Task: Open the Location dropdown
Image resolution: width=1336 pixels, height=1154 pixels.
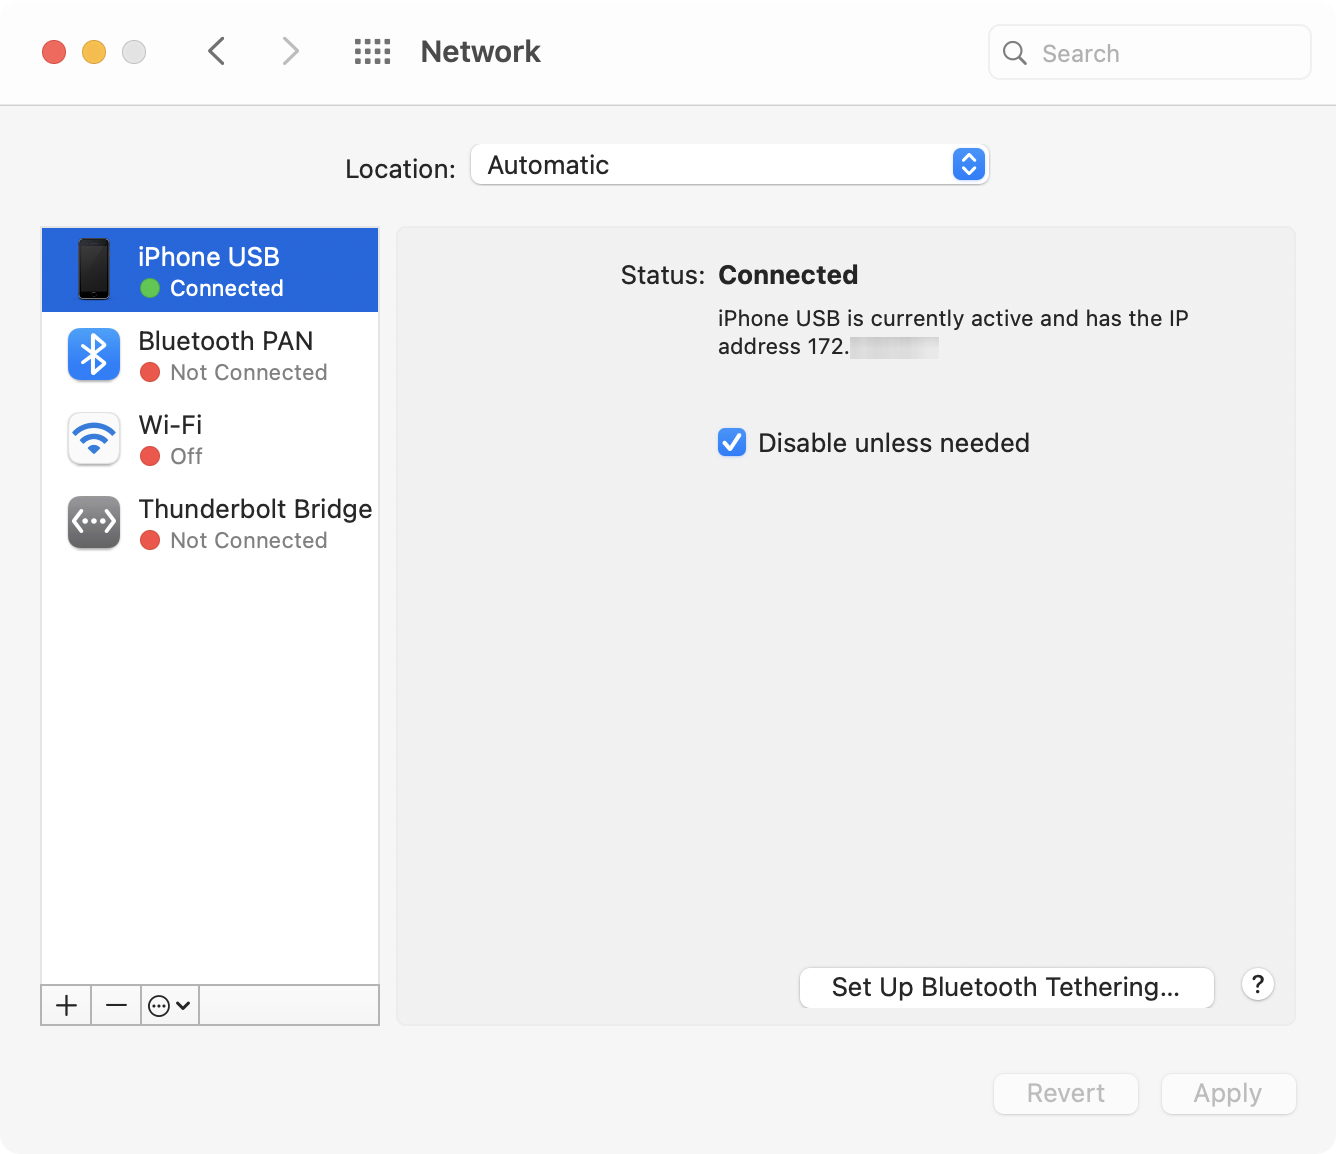Action: 729,165
